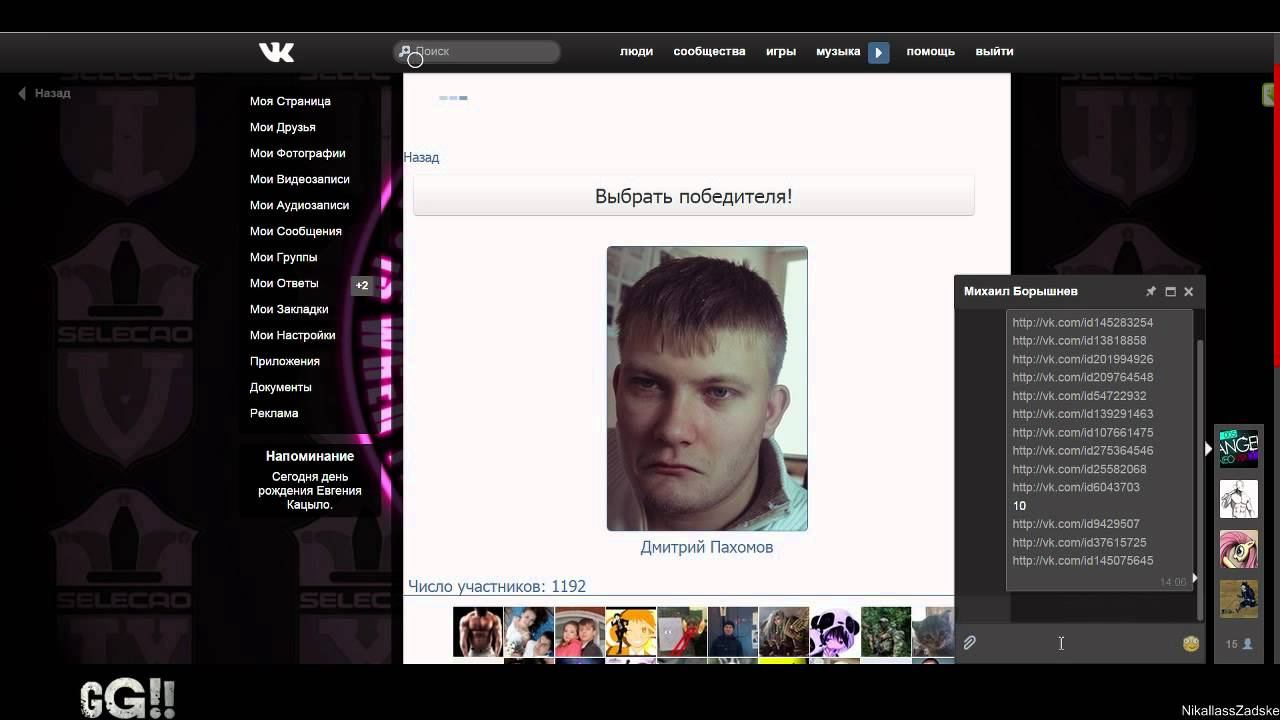
Task: Open the помощь menu item
Action: point(931,52)
